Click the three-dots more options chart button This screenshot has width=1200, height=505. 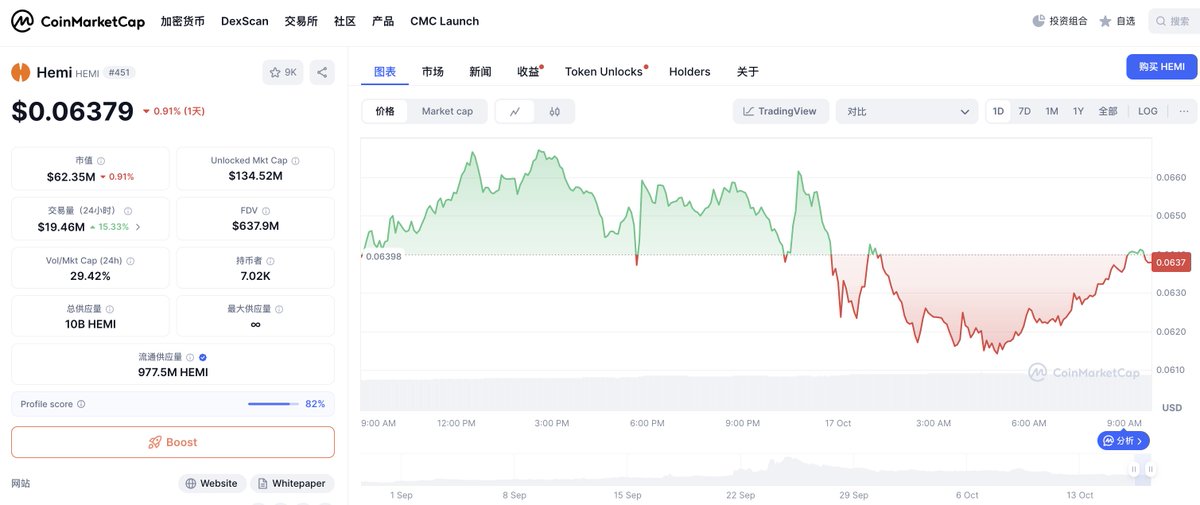click(1184, 111)
